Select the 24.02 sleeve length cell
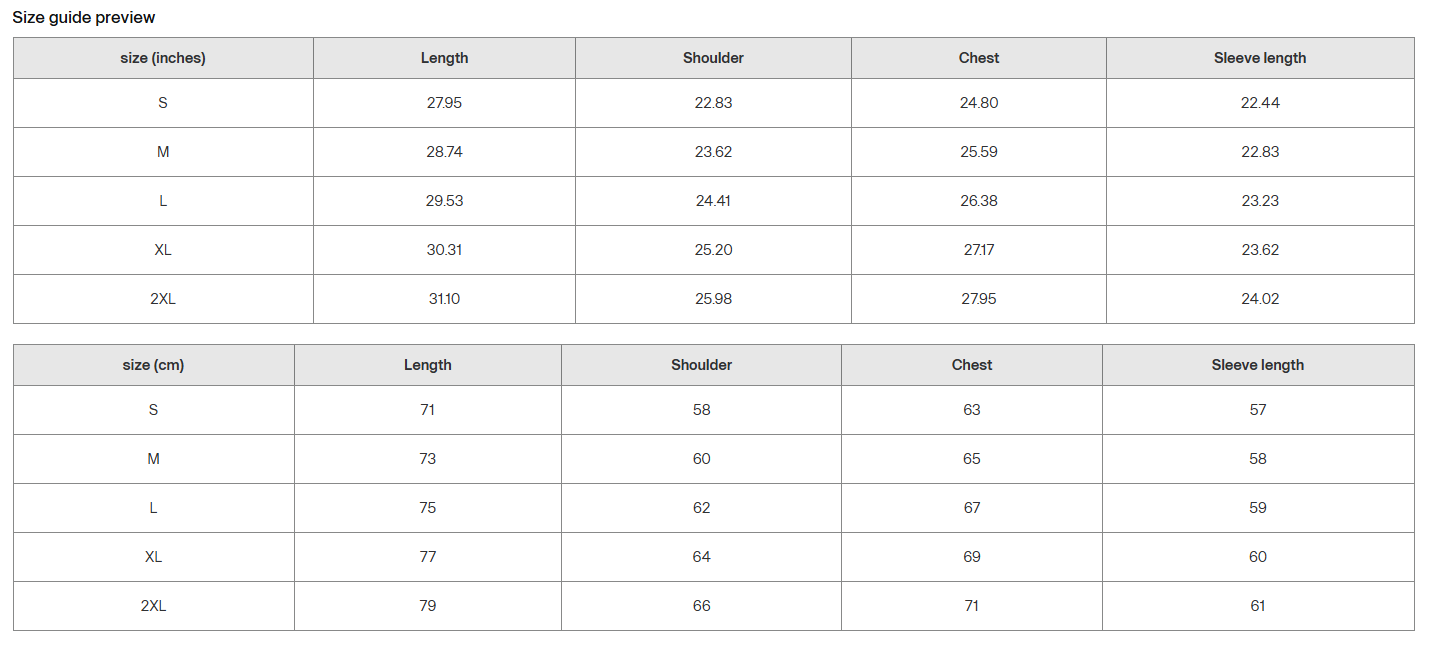This screenshot has height=652, width=1430. [x=1260, y=299]
